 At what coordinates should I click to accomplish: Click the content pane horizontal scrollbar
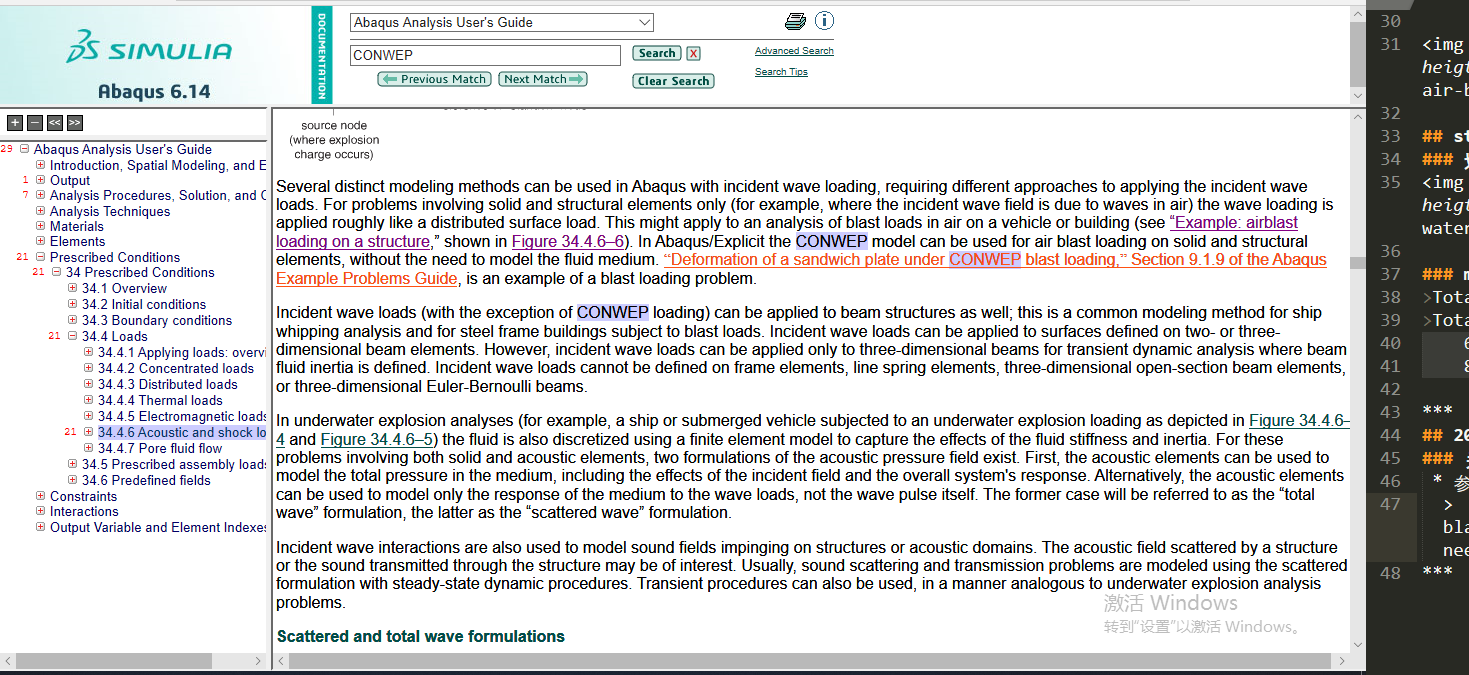coord(811,661)
